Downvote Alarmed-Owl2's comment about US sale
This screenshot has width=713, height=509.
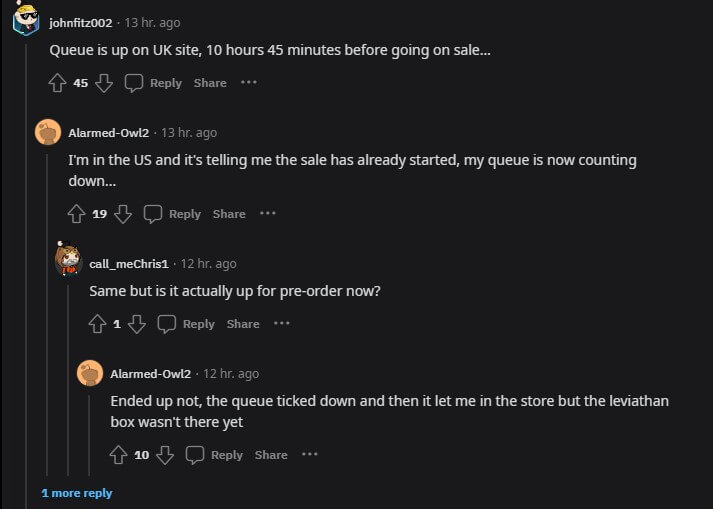click(123, 214)
